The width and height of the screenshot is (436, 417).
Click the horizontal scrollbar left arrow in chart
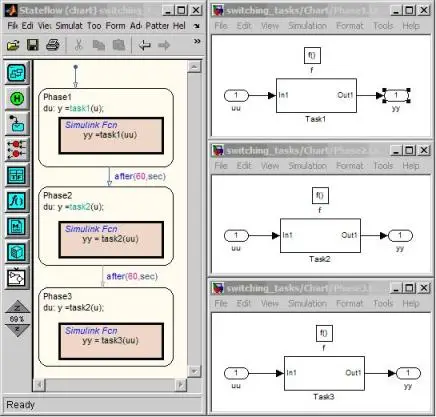(39, 385)
